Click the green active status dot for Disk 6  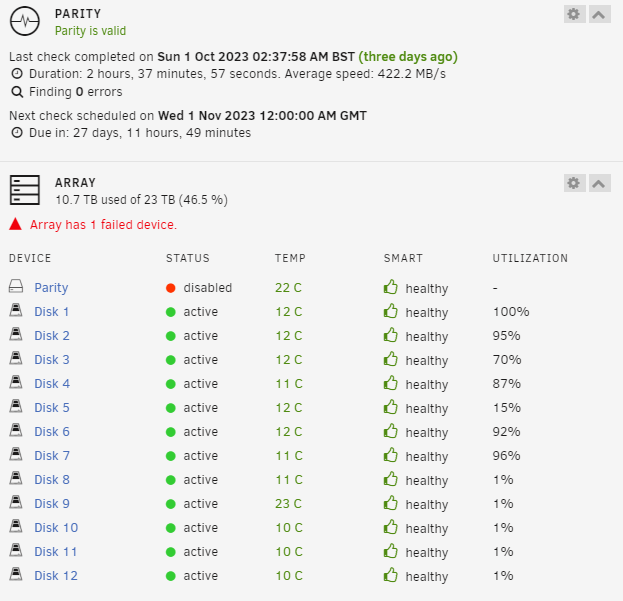coord(170,432)
